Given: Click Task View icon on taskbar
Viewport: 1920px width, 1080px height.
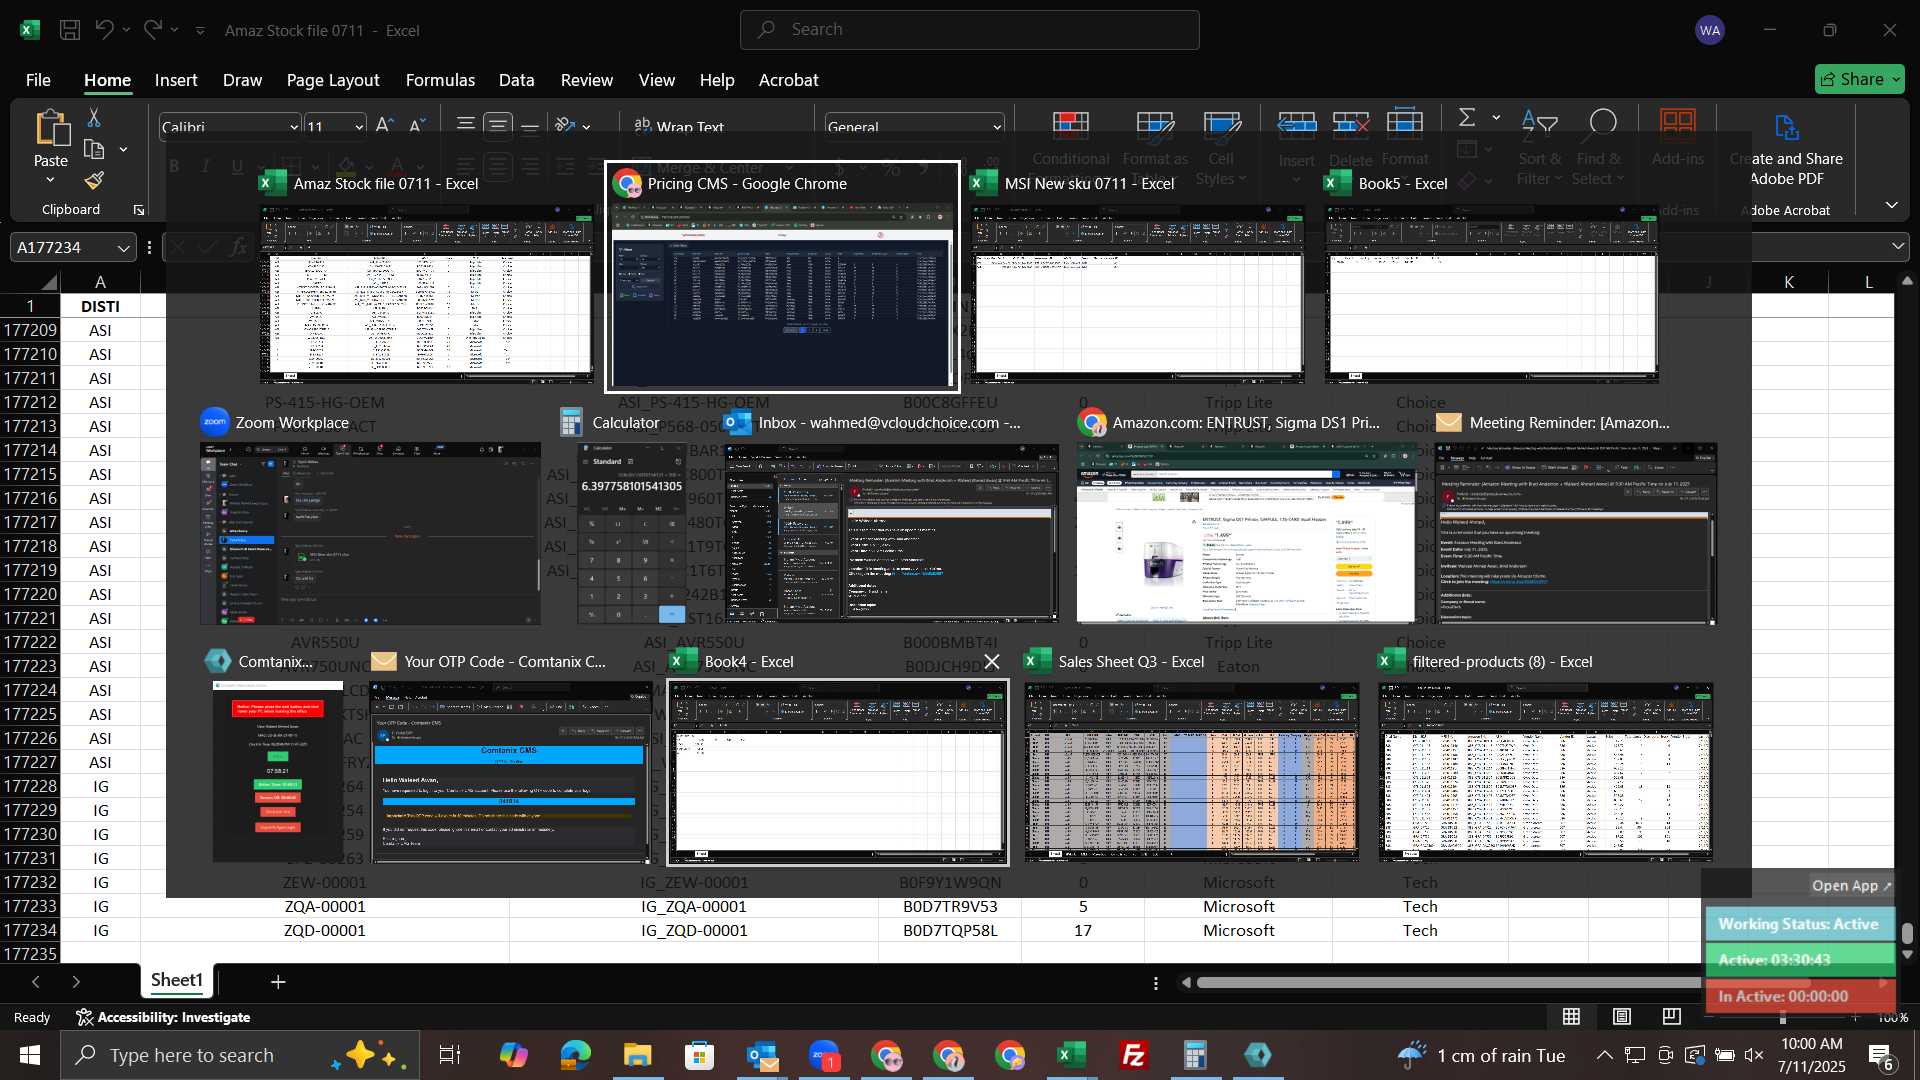Looking at the screenshot, I should [x=450, y=1055].
